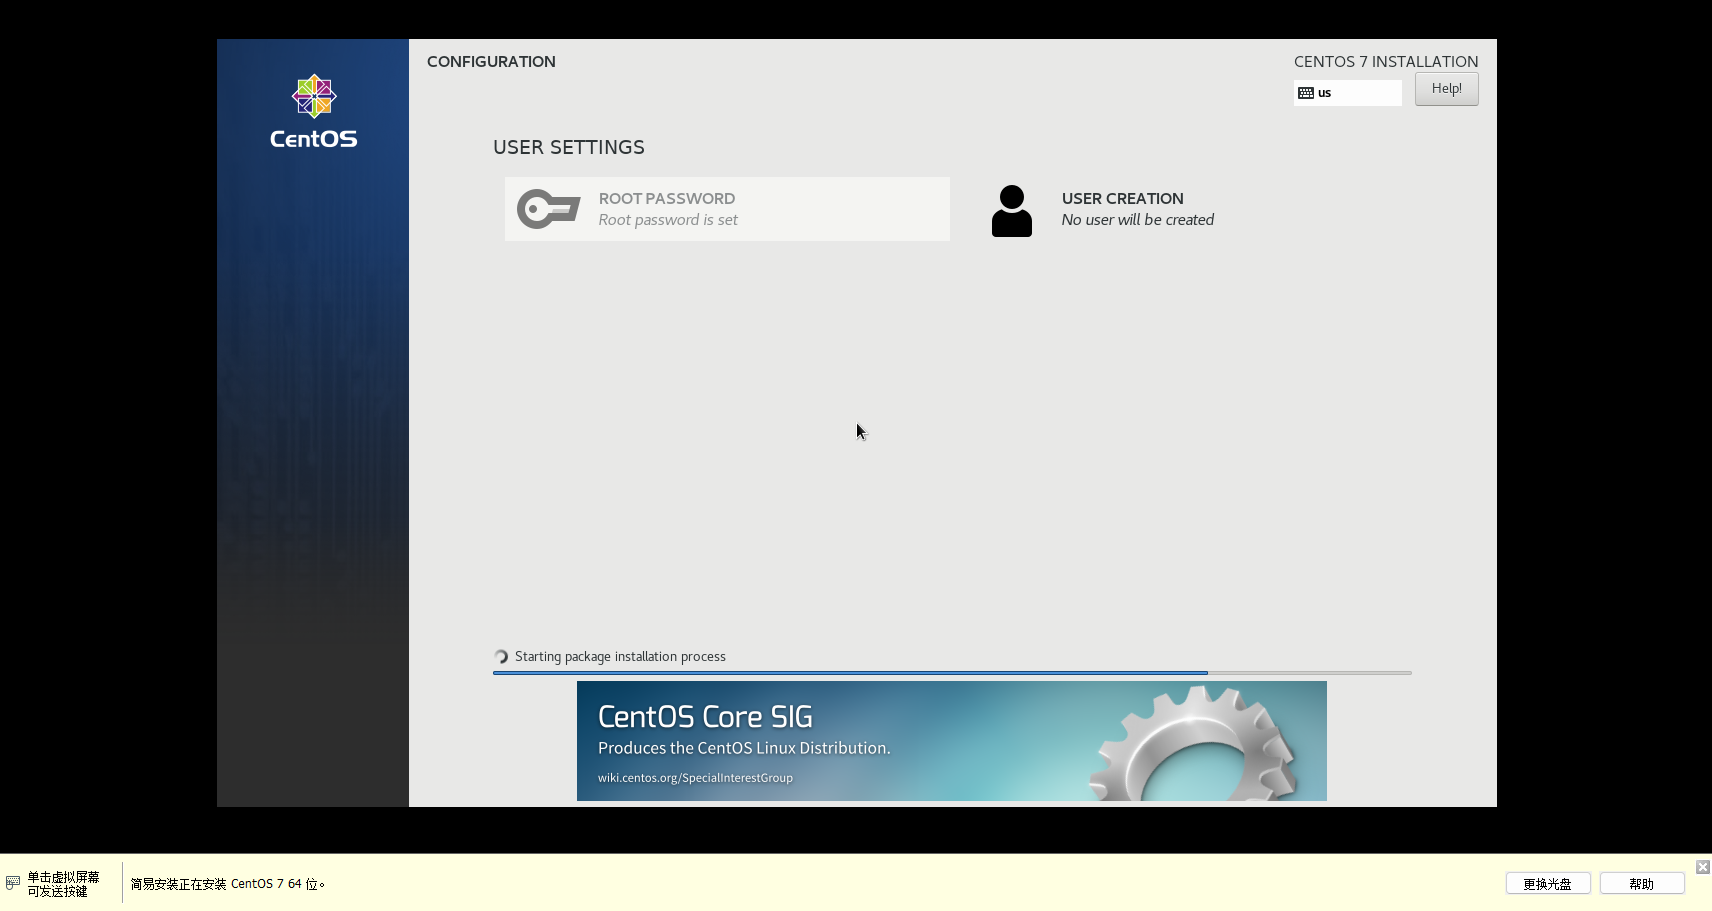Click the CENTOS 7 INSTALLATION label

[1385, 62]
